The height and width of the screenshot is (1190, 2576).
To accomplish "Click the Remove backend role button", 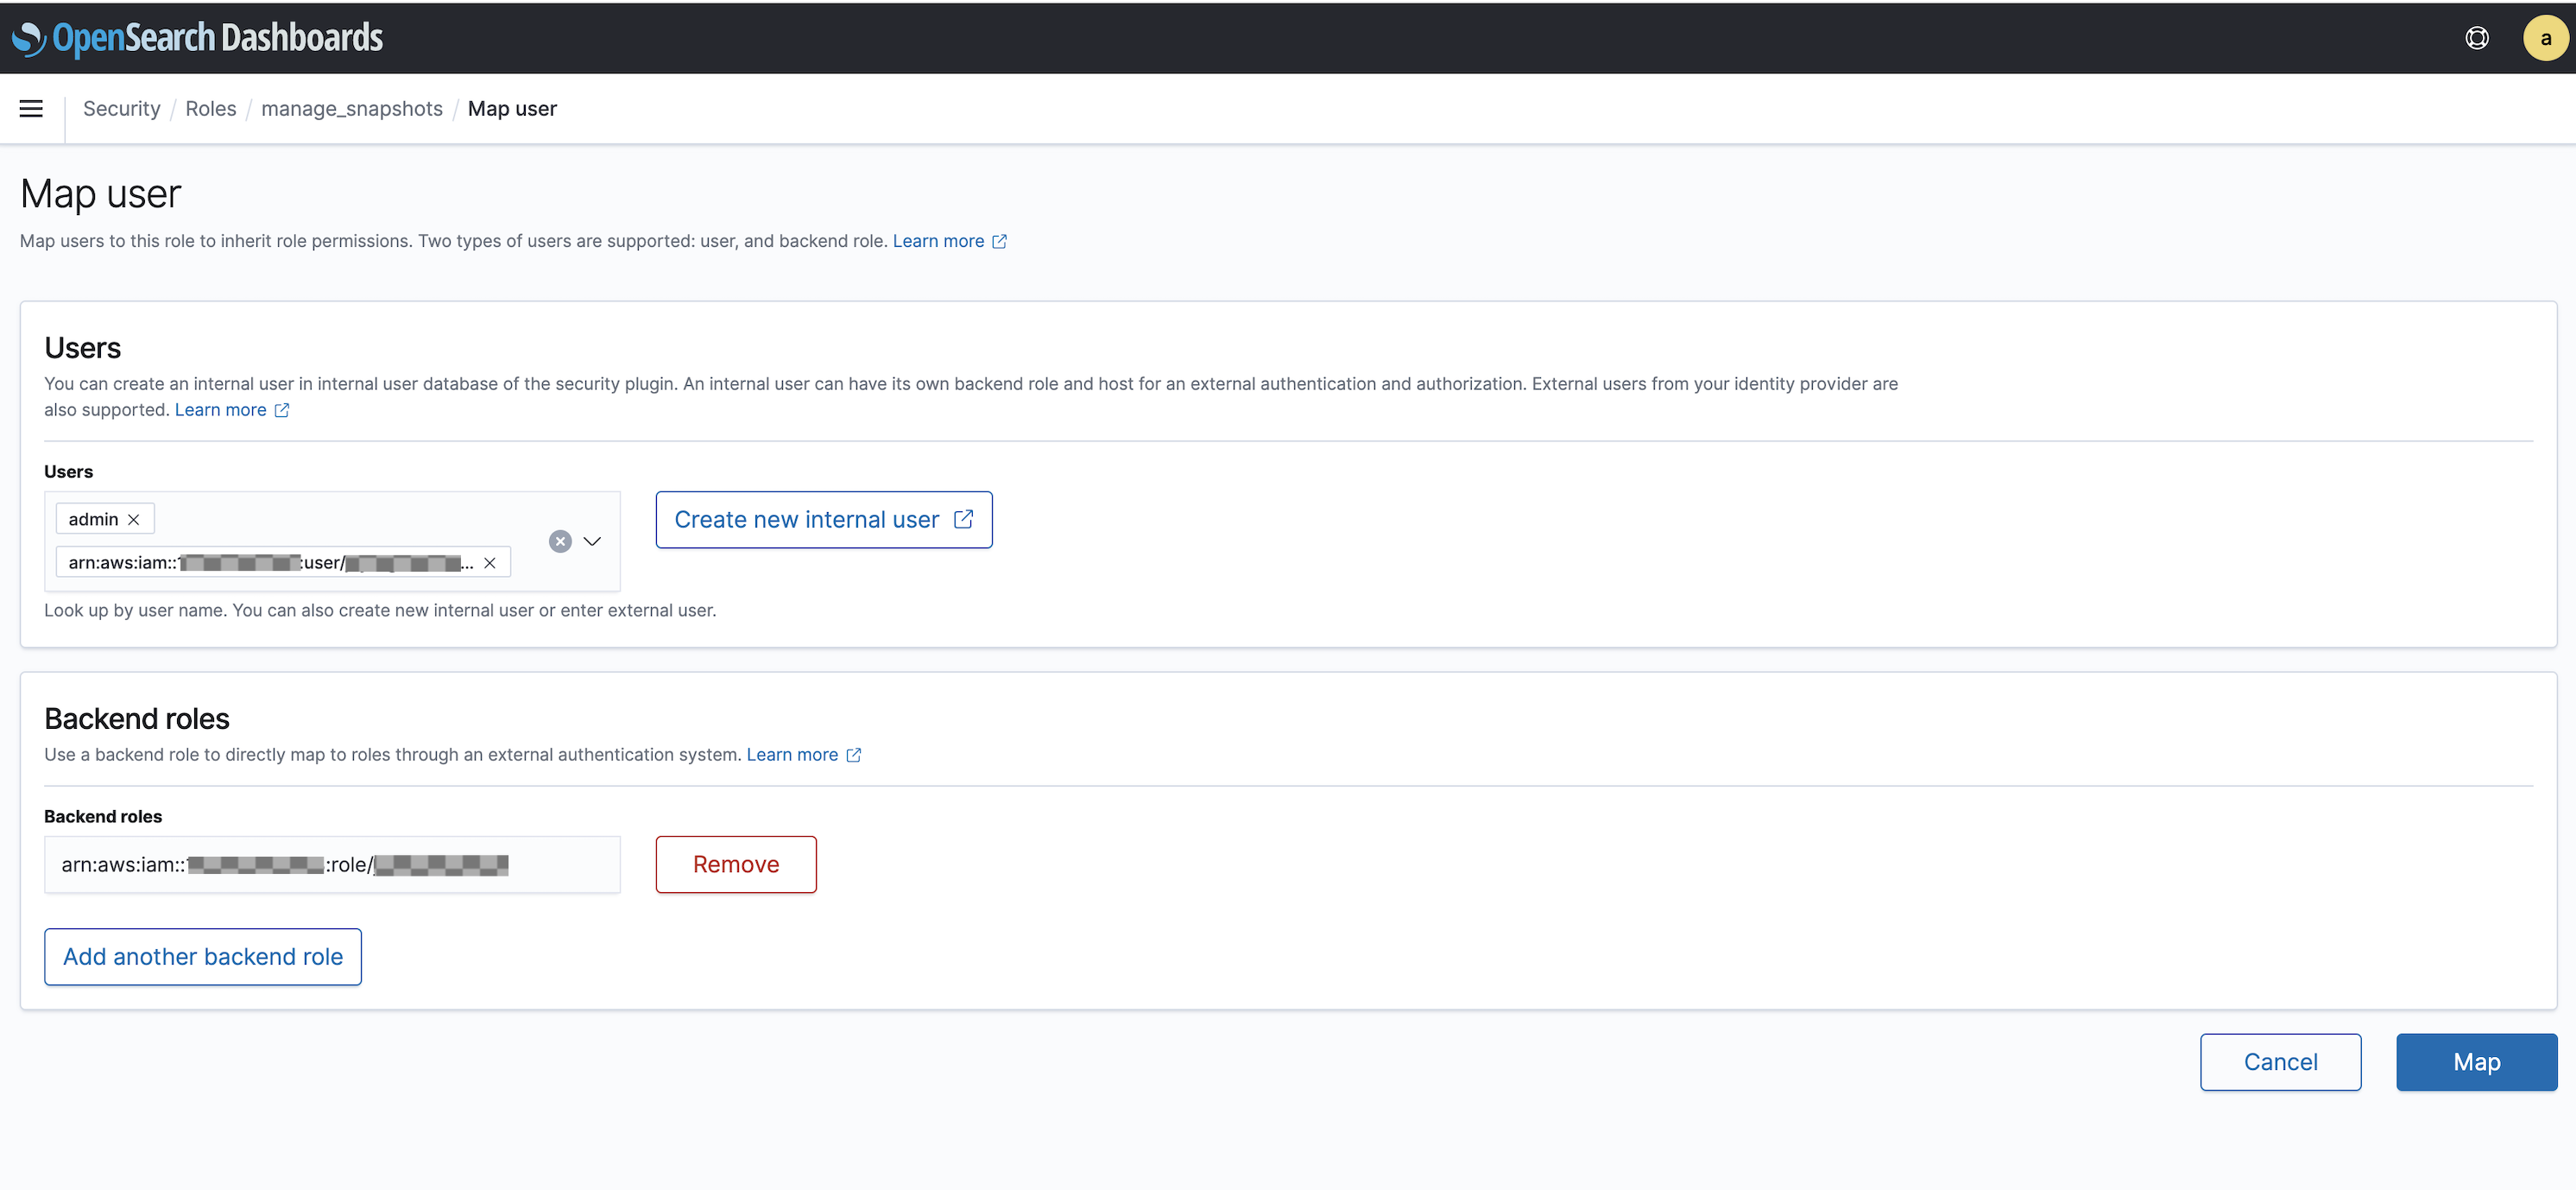I will click(736, 863).
